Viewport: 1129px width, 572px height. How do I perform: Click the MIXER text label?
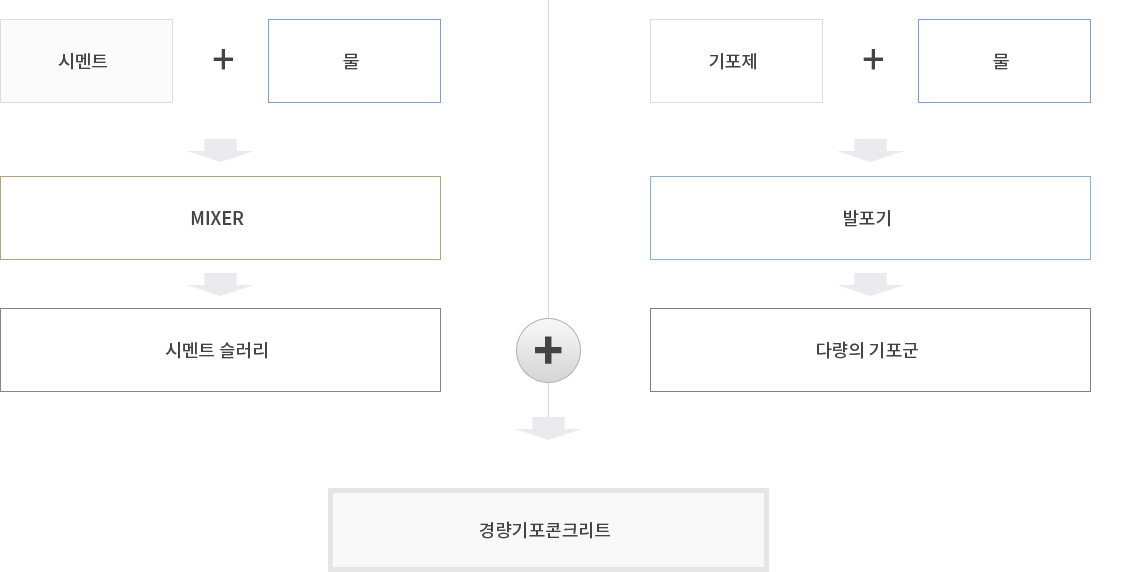[217, 218]
